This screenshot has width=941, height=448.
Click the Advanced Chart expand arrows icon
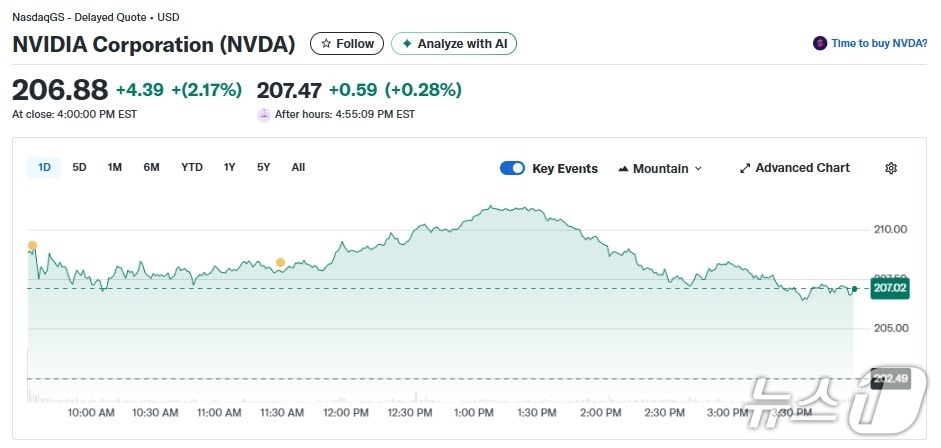745,168
